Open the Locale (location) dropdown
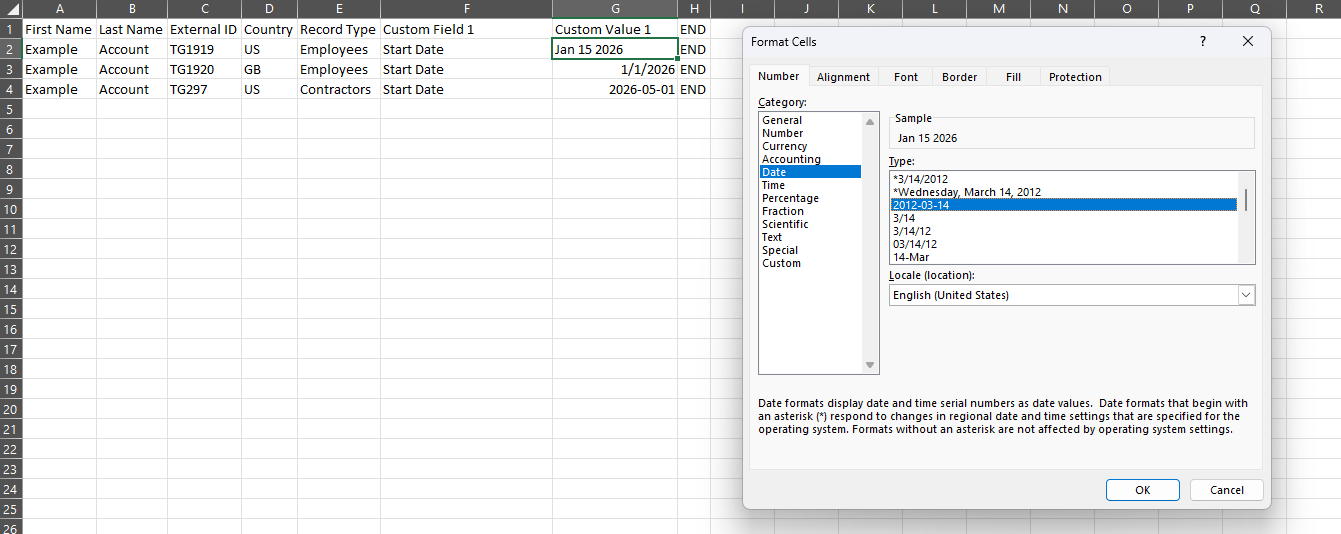This screenshot has height=534, width=1341. (1246, 295)
